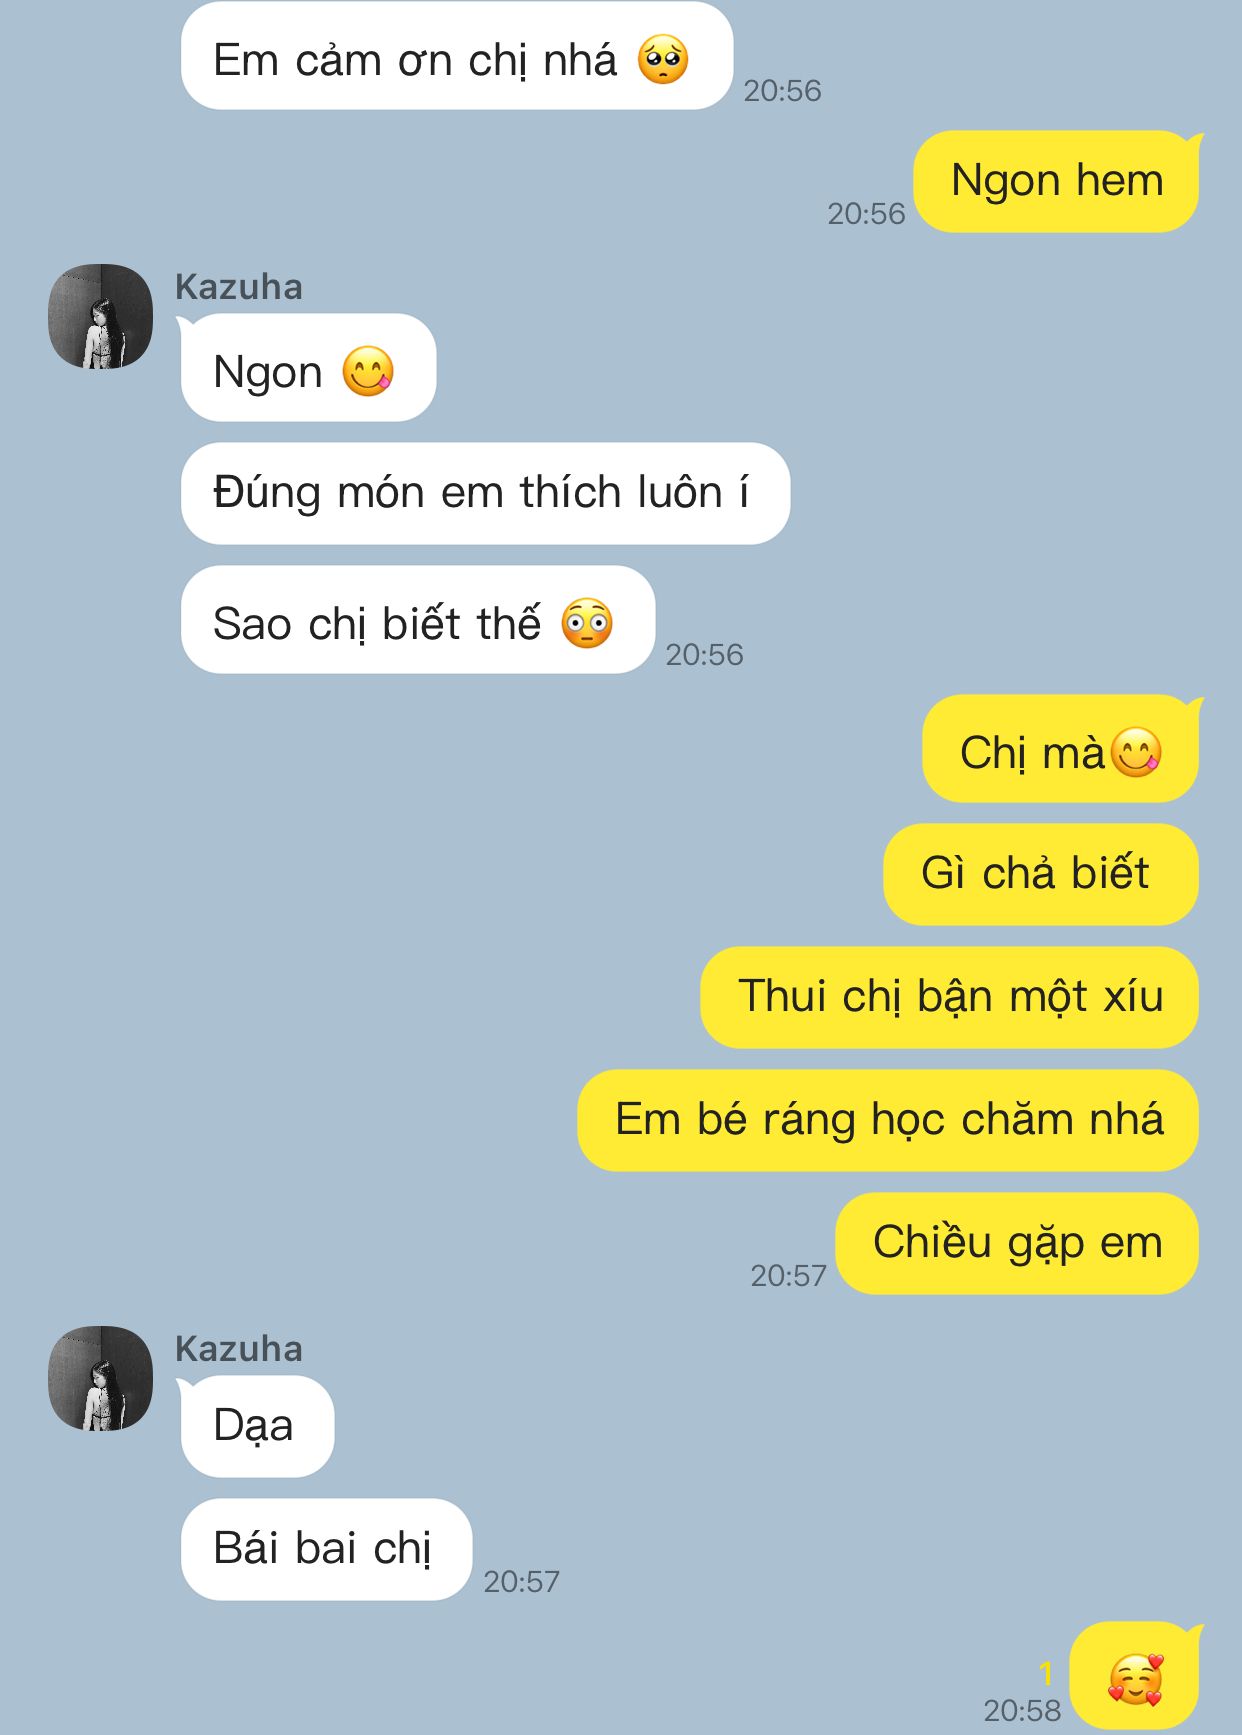Open Kazuha's lower profile avatar

coord(100,1378)
